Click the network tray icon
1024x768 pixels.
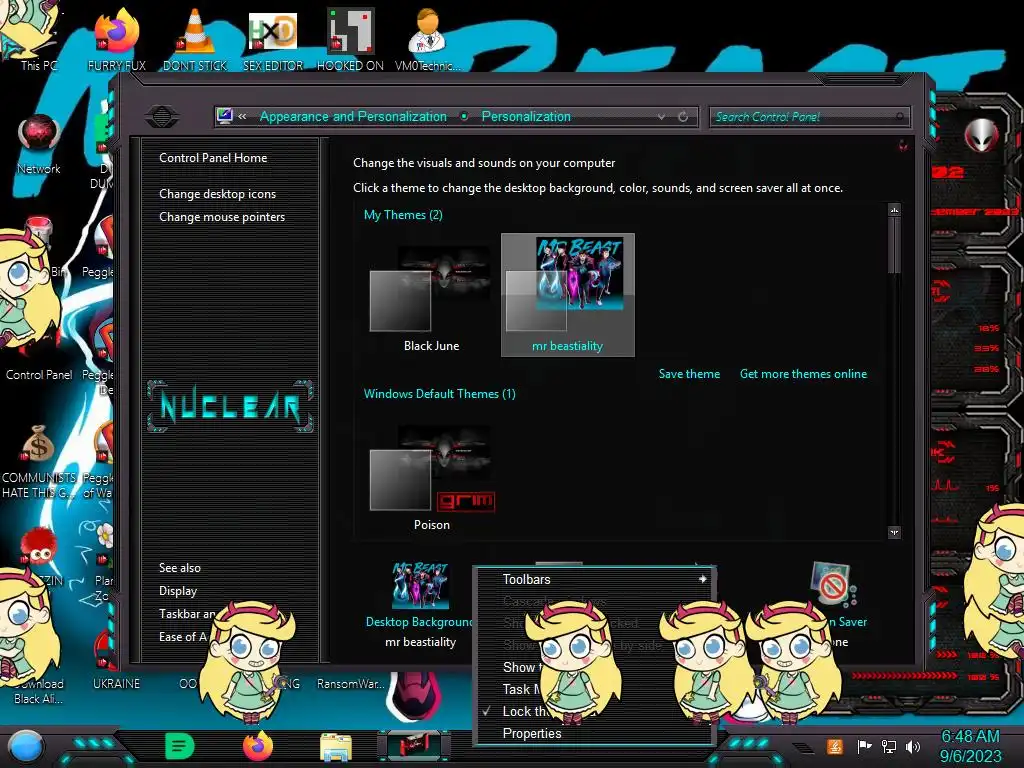[889, 746]
